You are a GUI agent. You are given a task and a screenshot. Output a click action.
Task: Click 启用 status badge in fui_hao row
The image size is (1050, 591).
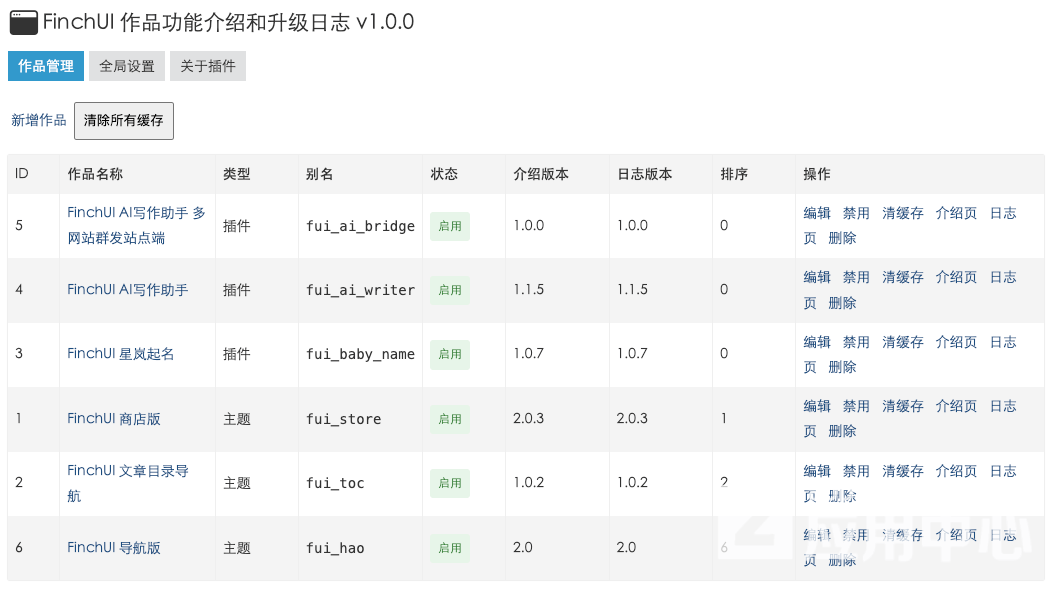point(450,548)
